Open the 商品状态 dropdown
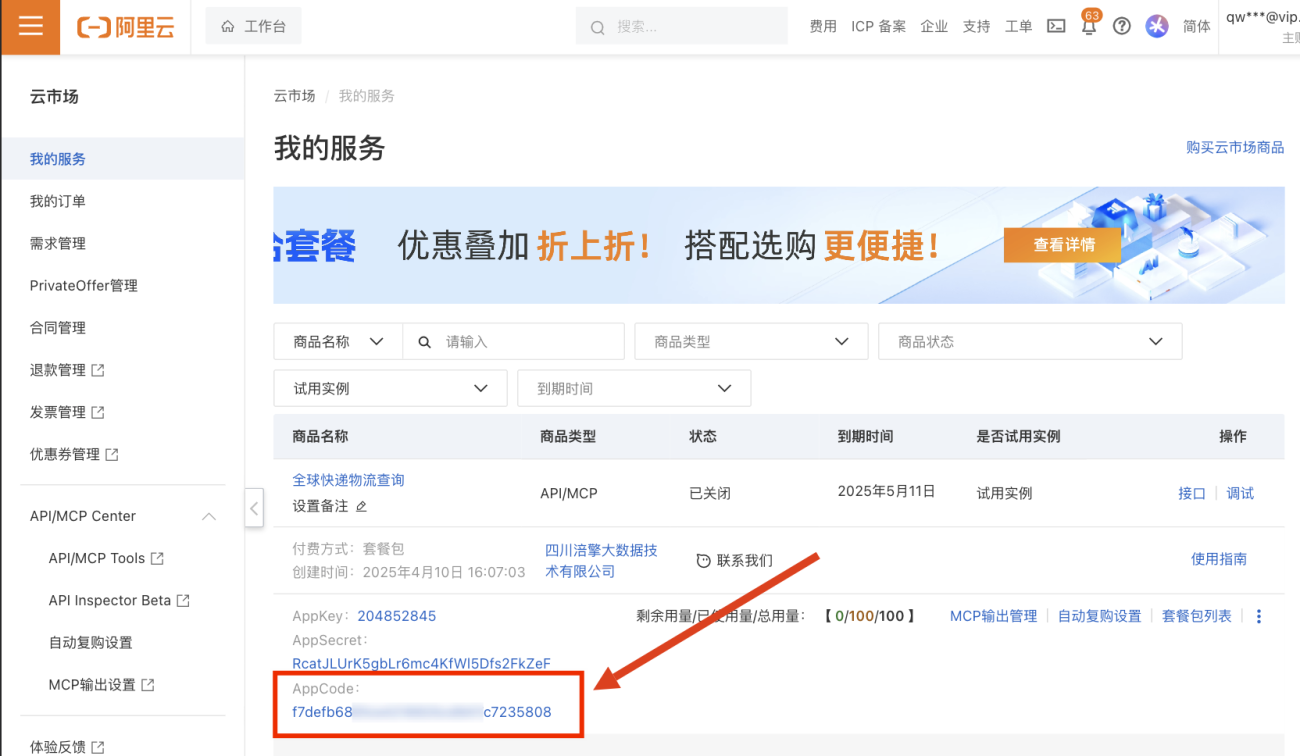 1030,341
